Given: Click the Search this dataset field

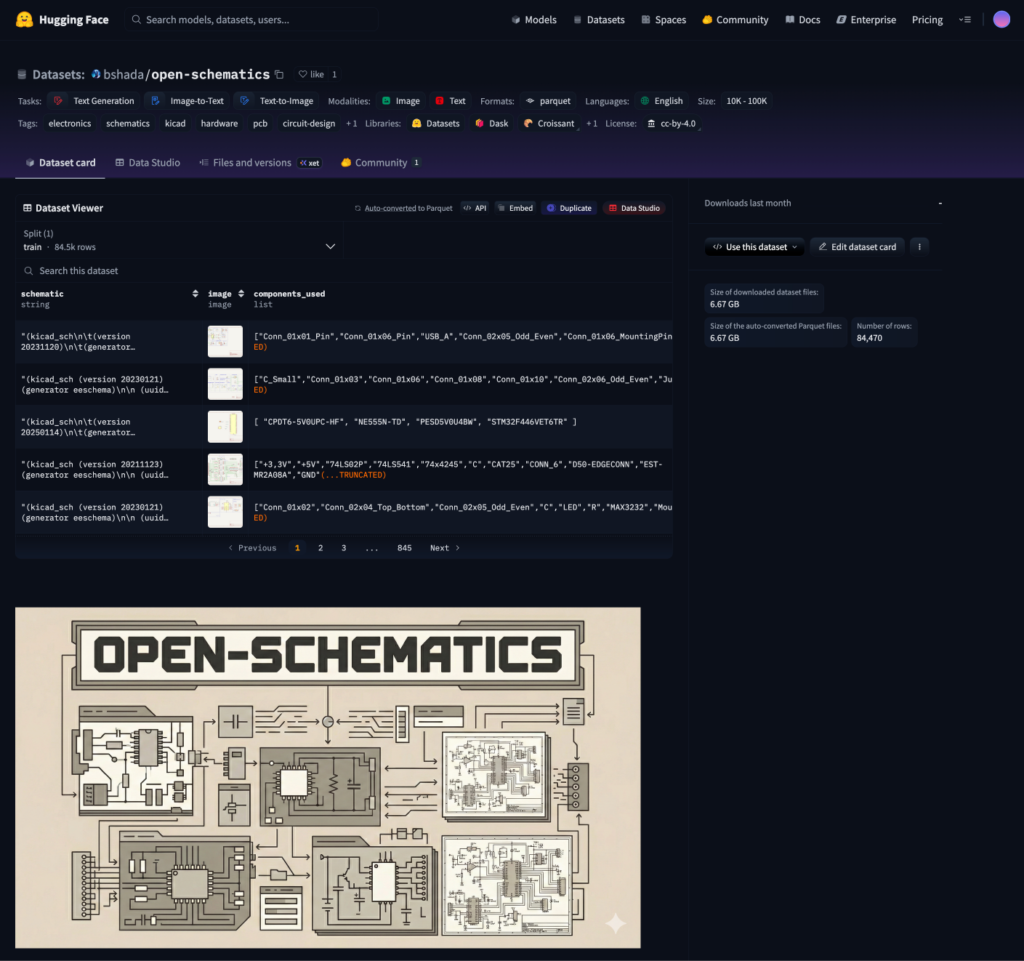Looking at the screenshot, I should coord(180,271).
